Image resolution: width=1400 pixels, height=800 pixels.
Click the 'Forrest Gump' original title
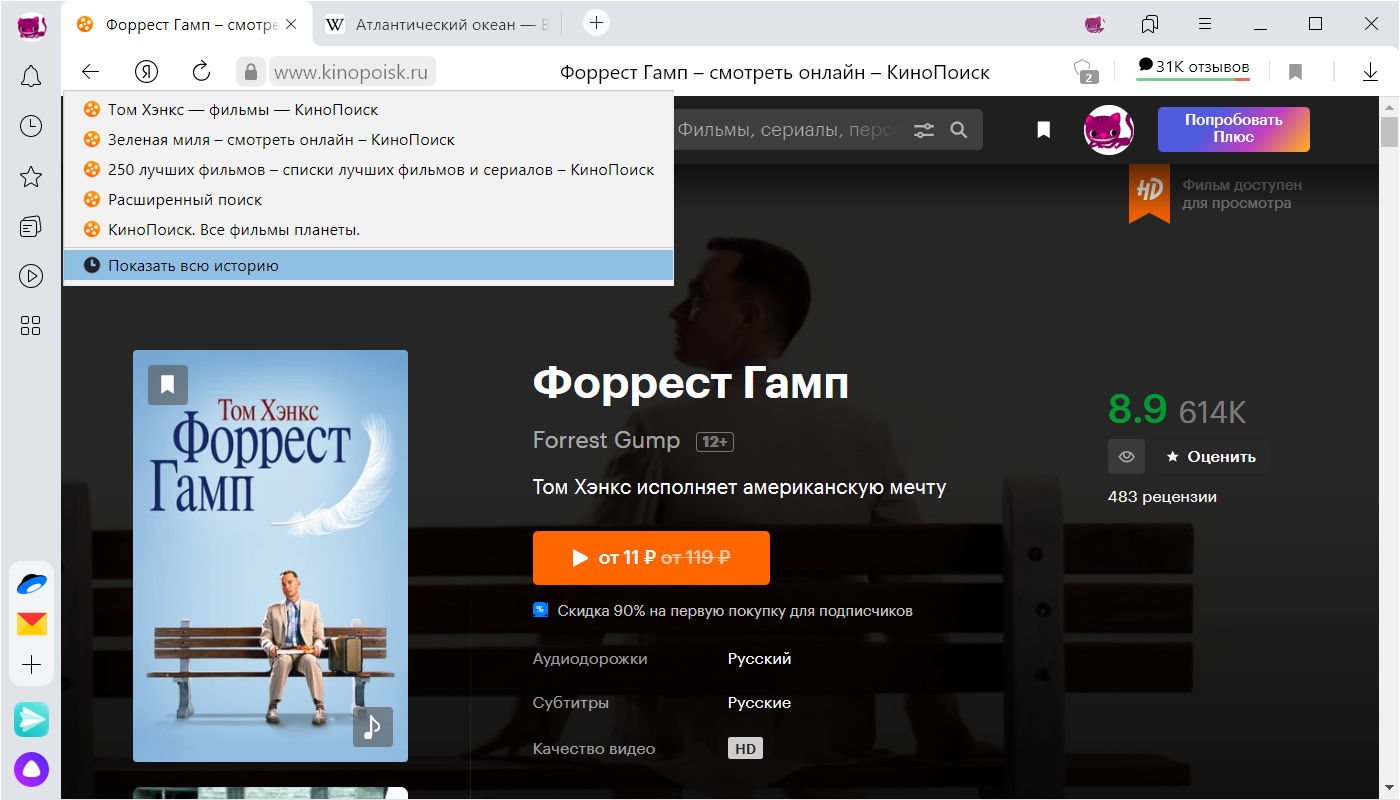606,440
